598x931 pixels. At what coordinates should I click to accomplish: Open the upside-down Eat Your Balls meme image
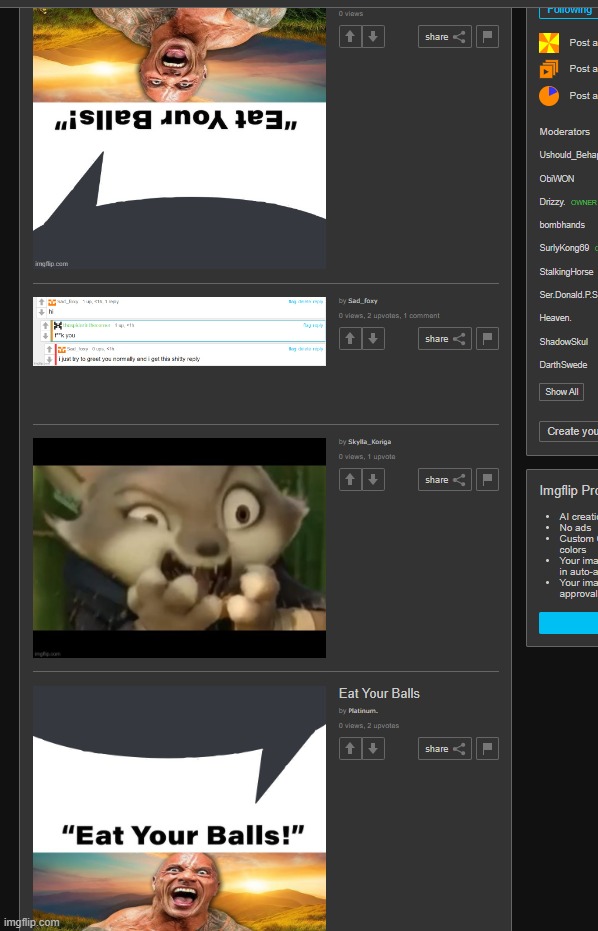(179, 138)
